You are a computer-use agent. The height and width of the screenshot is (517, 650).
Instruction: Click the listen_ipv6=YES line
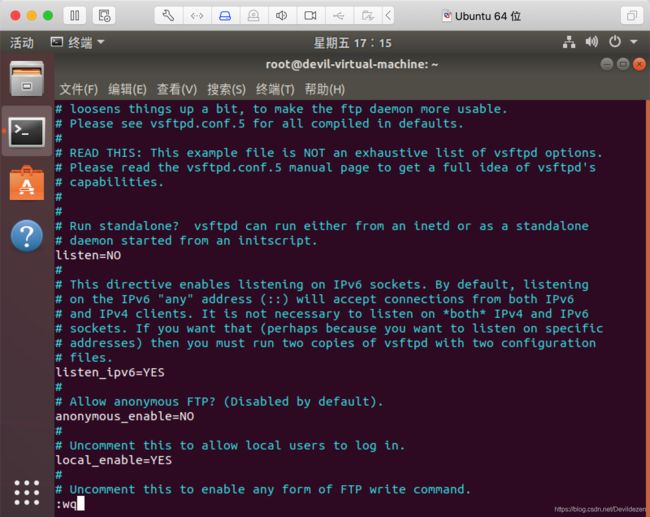click(x=110, y=372)
